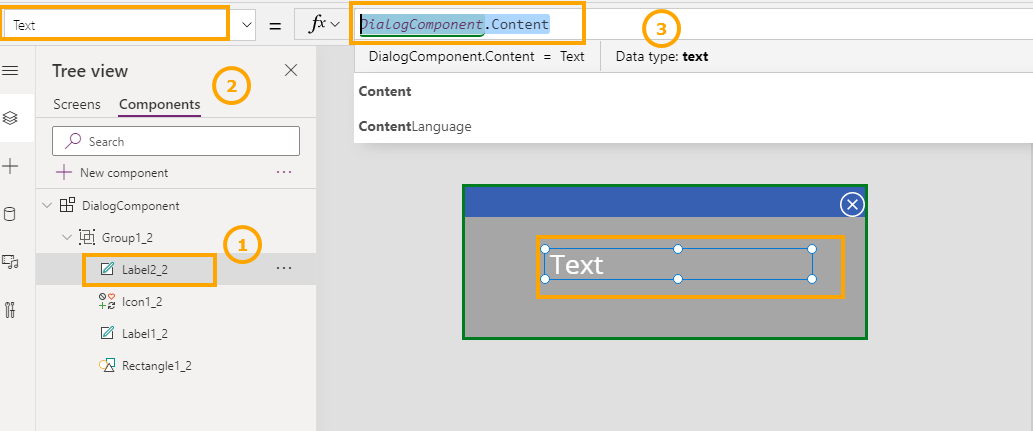Choose ContentLanguage from autocomplete suggestions
1033x431 pixels.
pyautogui.click(x=415, y=127)
